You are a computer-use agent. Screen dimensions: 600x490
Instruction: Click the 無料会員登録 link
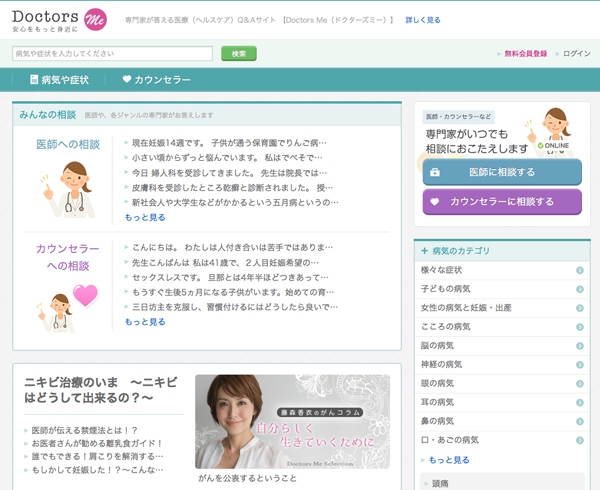[525, 54]
